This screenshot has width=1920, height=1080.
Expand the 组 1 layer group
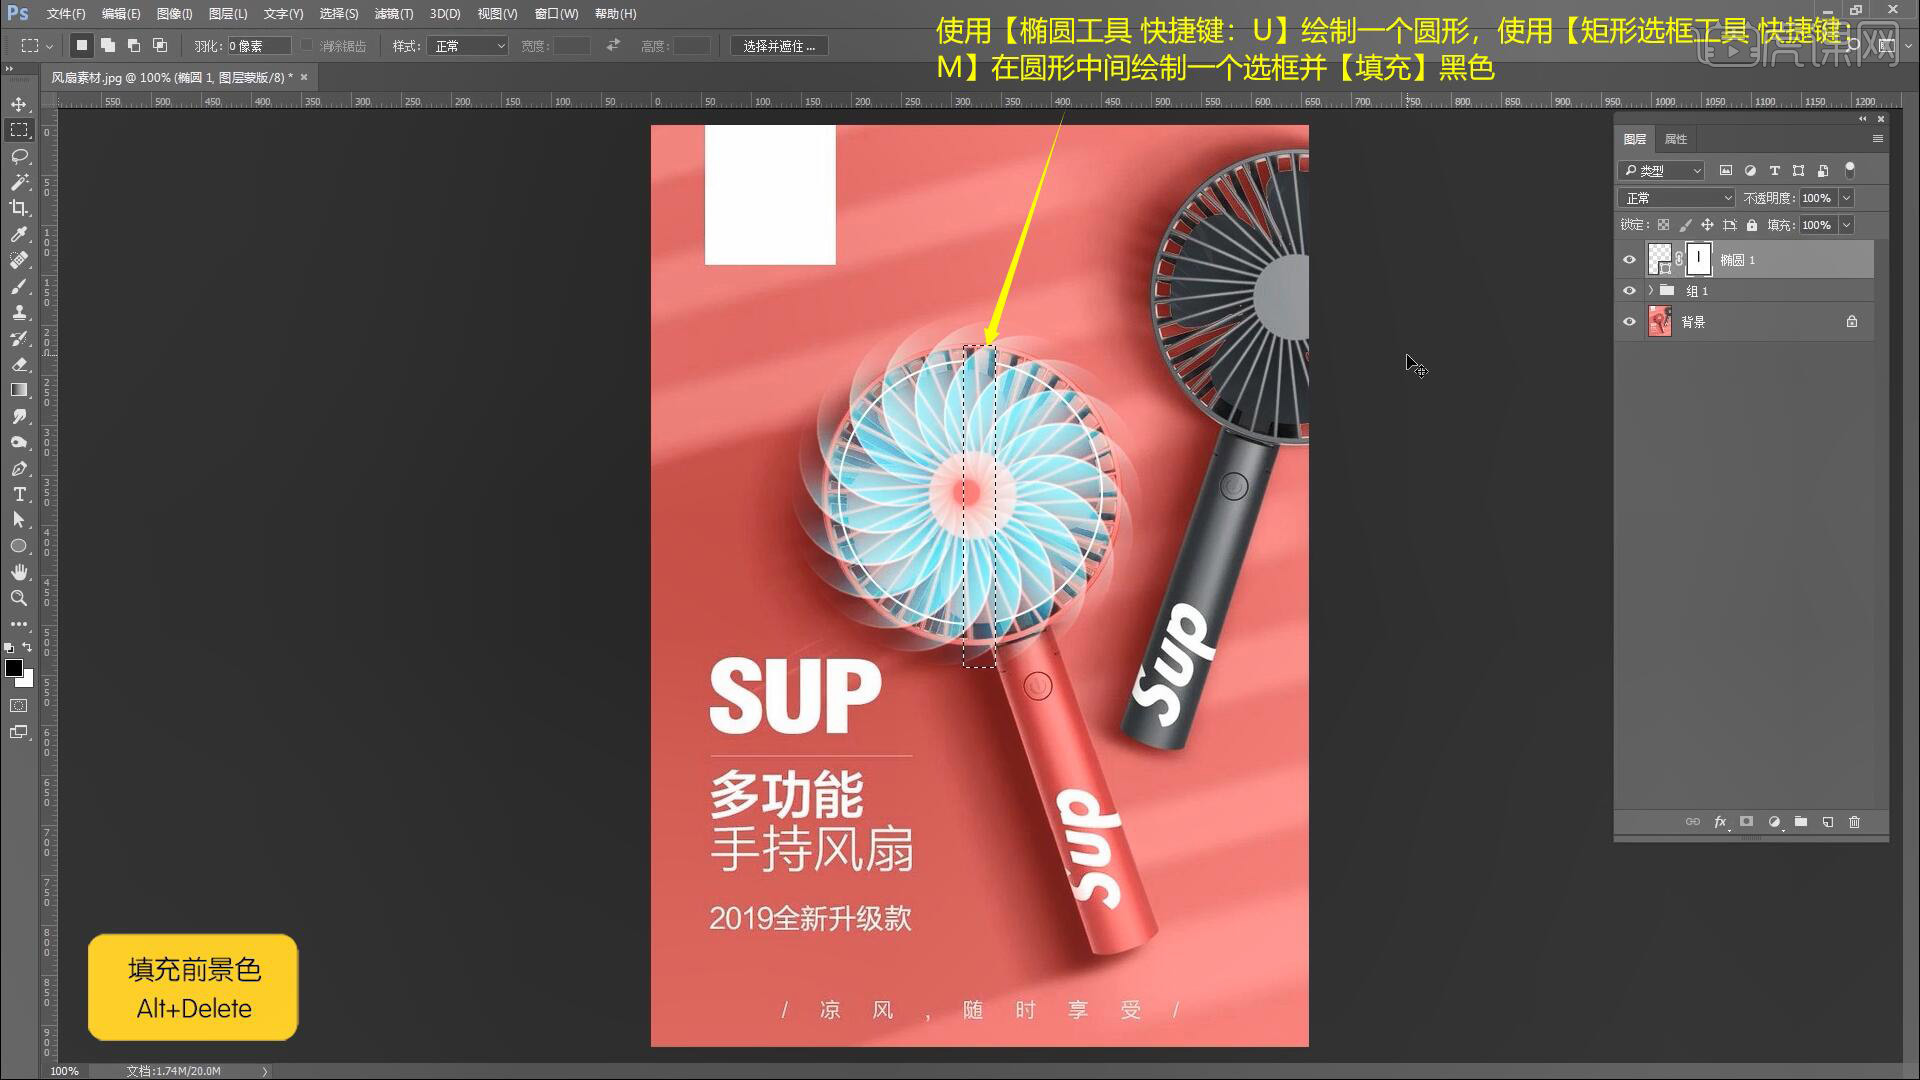point(1650,291)
